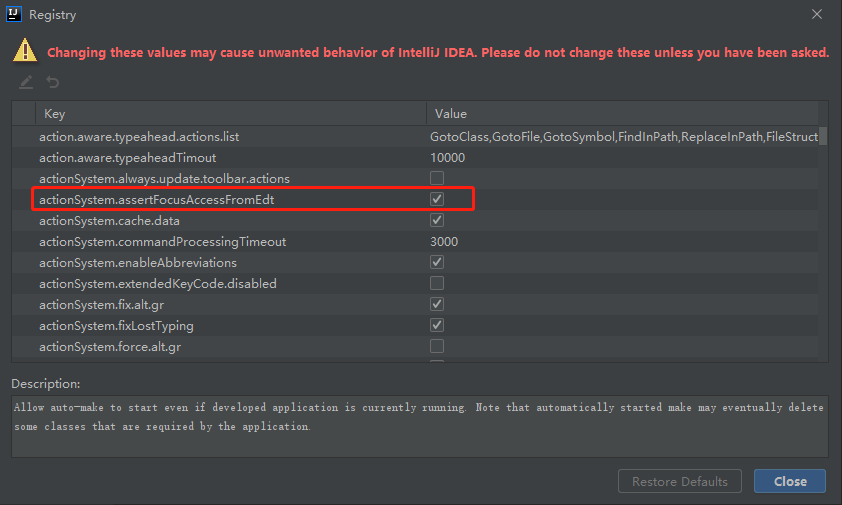Disable actionSystem.enableAbbreviations checkbox
Viewport: 842px width, 505px height.
pyautogui.click(x=437, y=262)
